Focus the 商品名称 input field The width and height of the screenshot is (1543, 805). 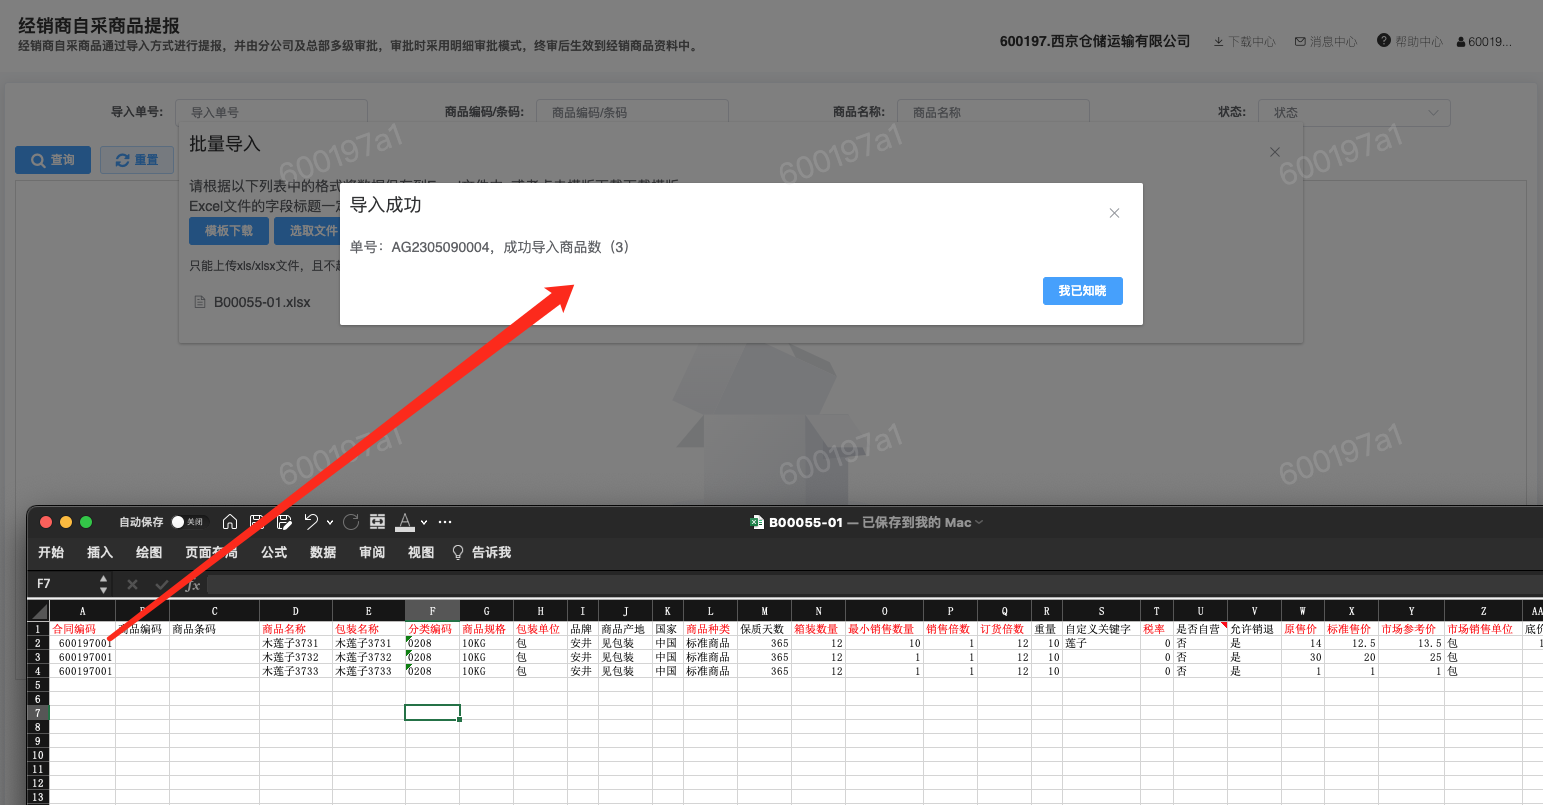coord(993,112)
